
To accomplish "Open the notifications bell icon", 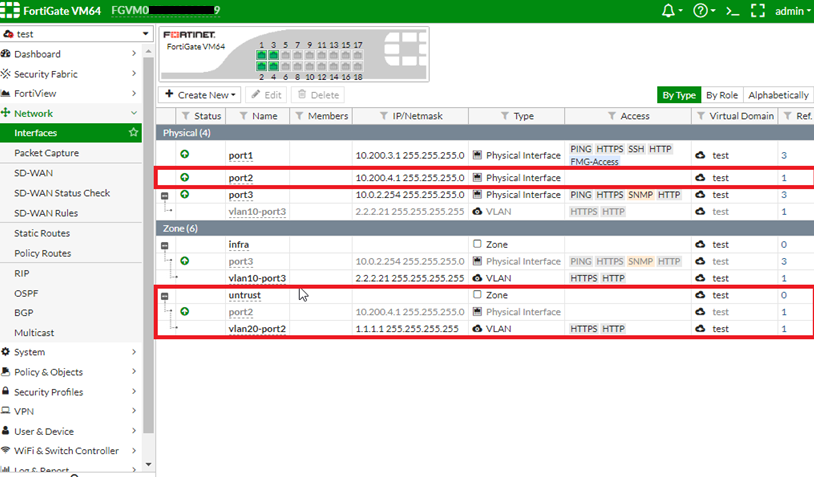I will (x=672, y=10).
